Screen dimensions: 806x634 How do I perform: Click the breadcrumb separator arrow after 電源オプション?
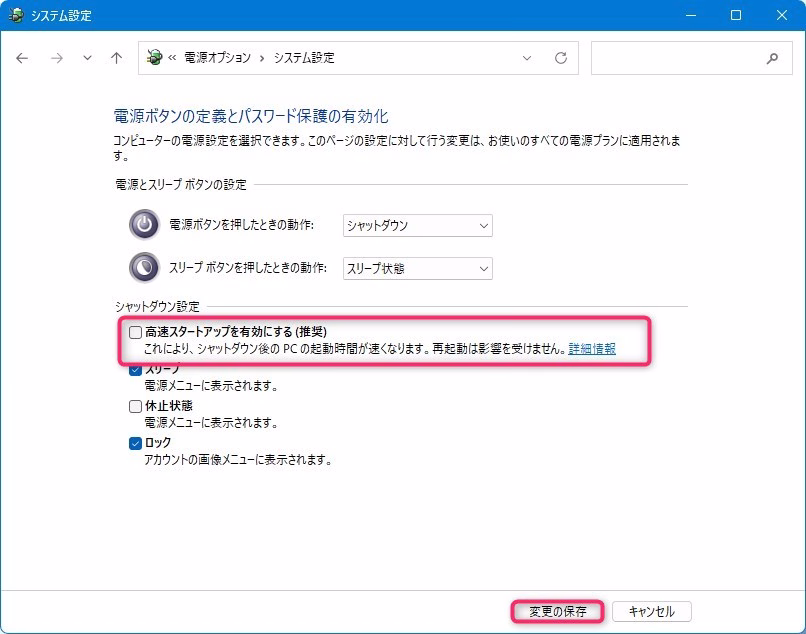(262, 58)
